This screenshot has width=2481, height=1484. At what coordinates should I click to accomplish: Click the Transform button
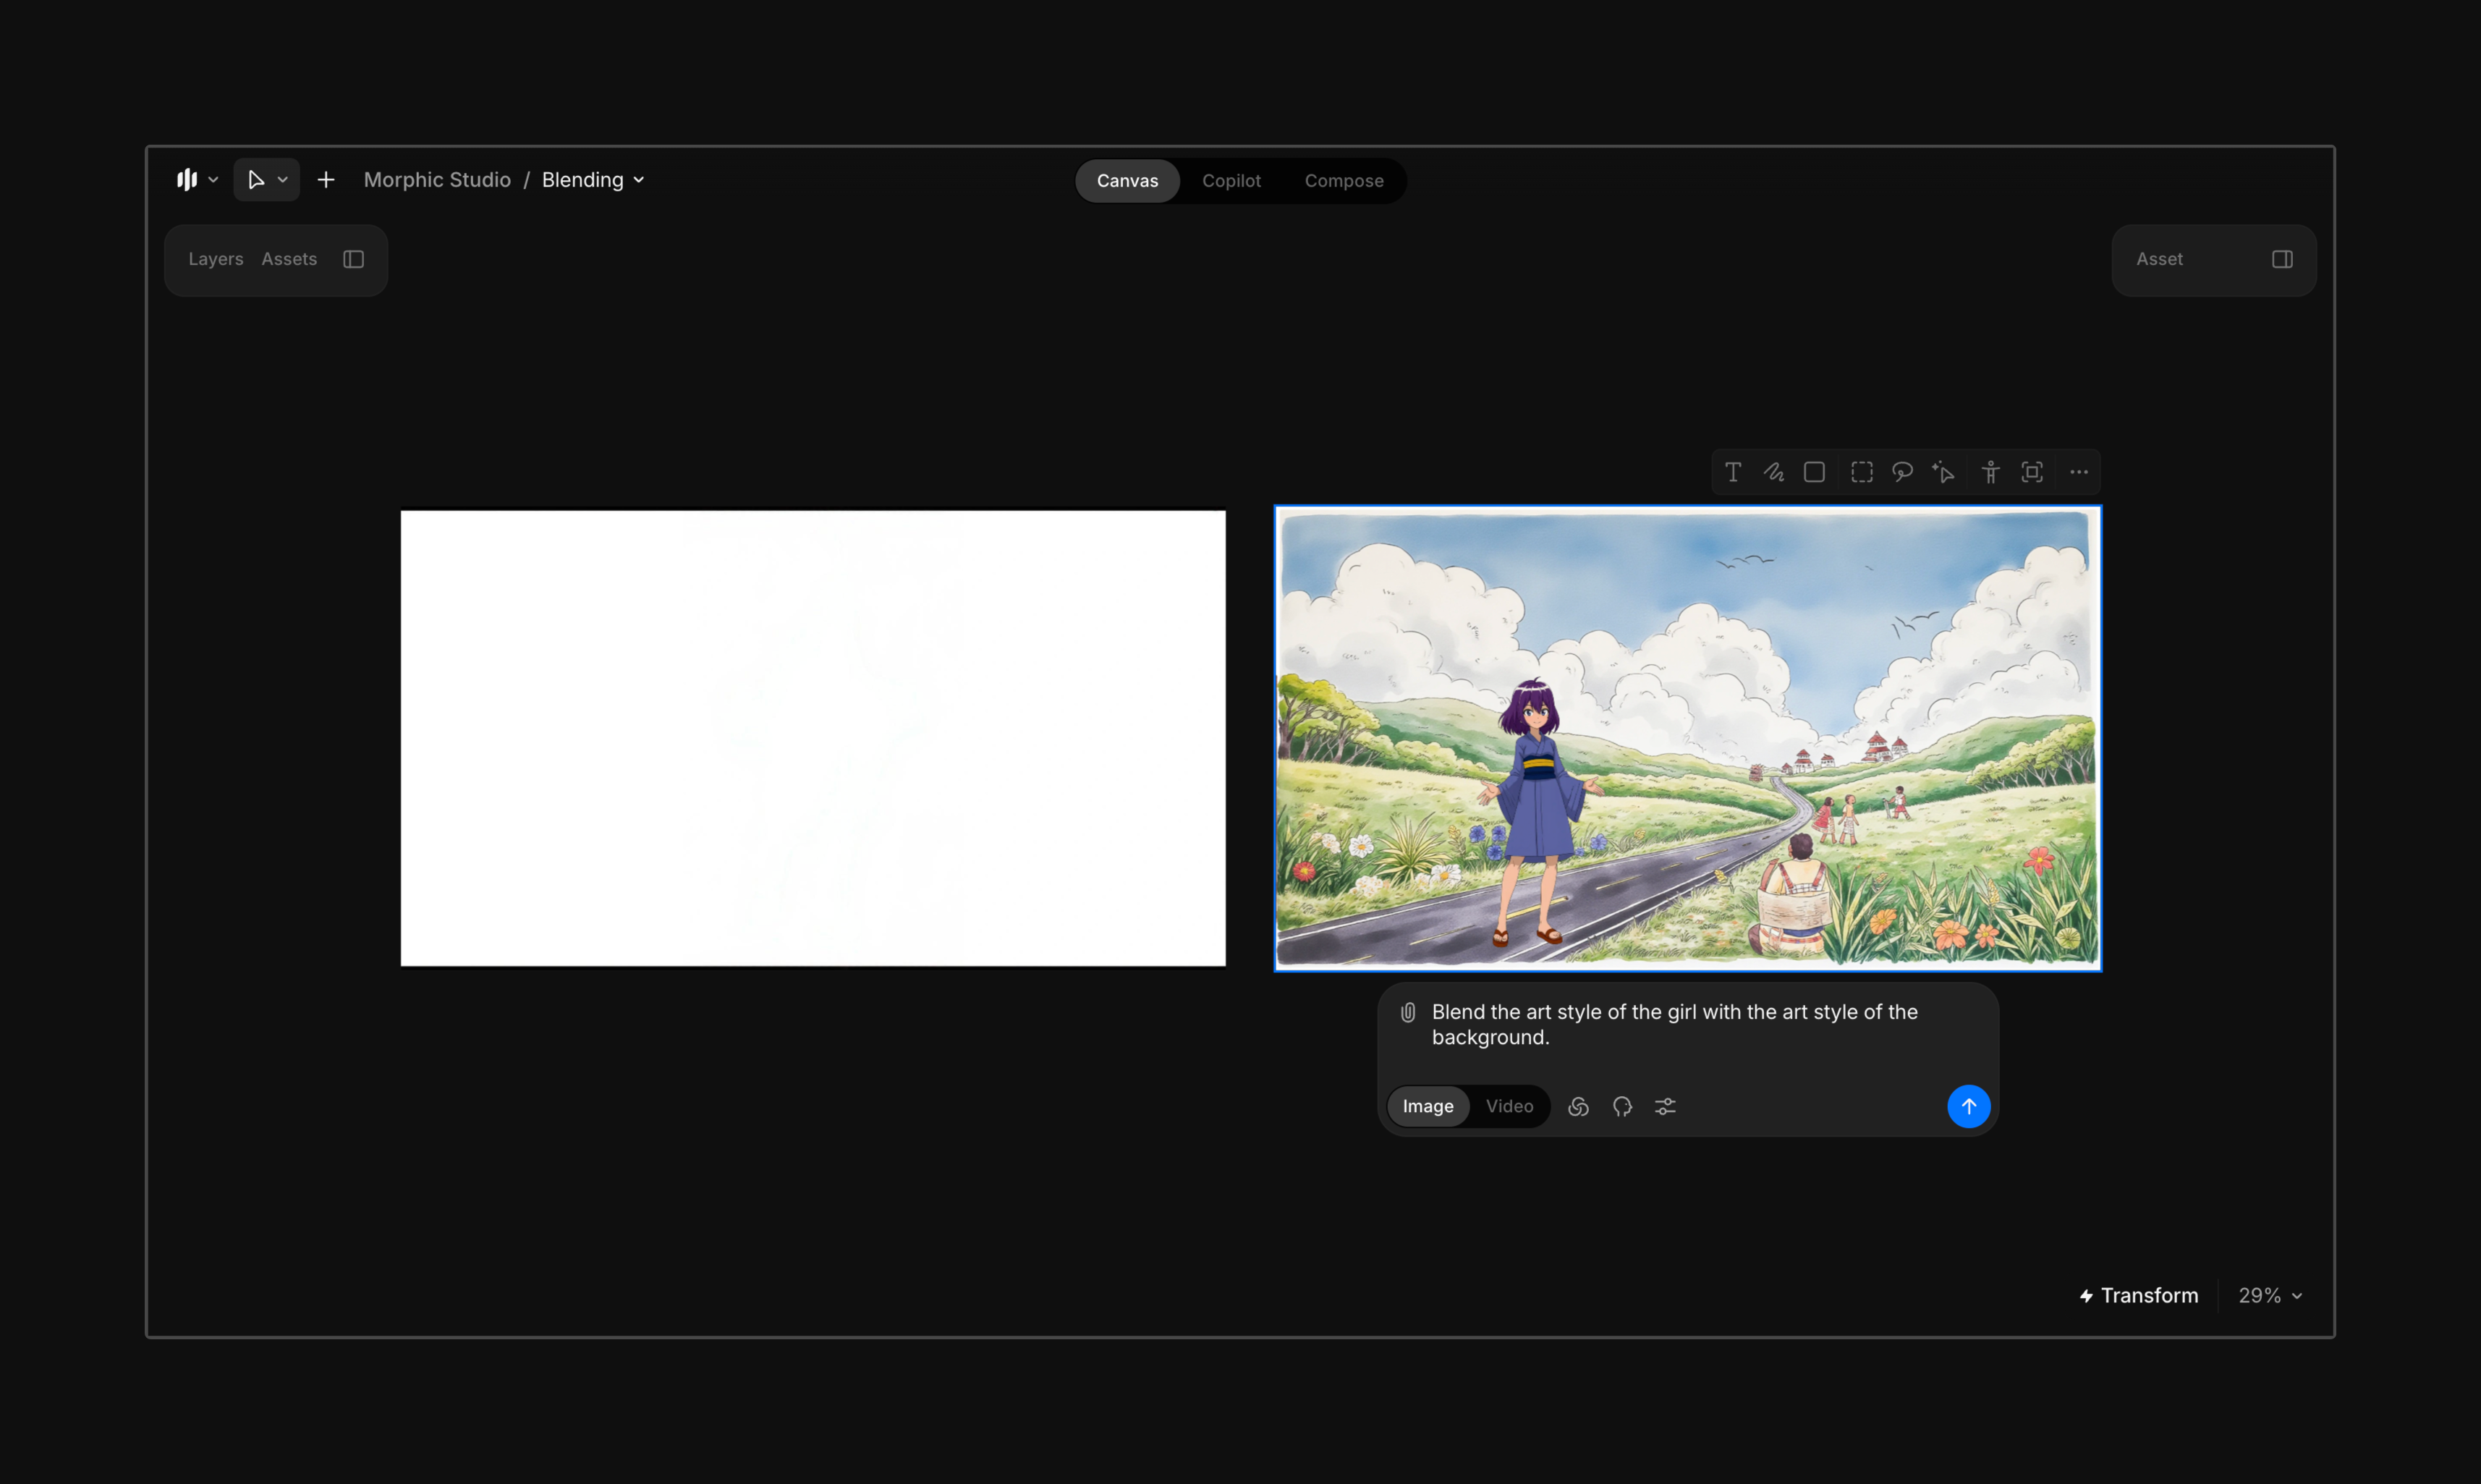pos(2139,1295)
